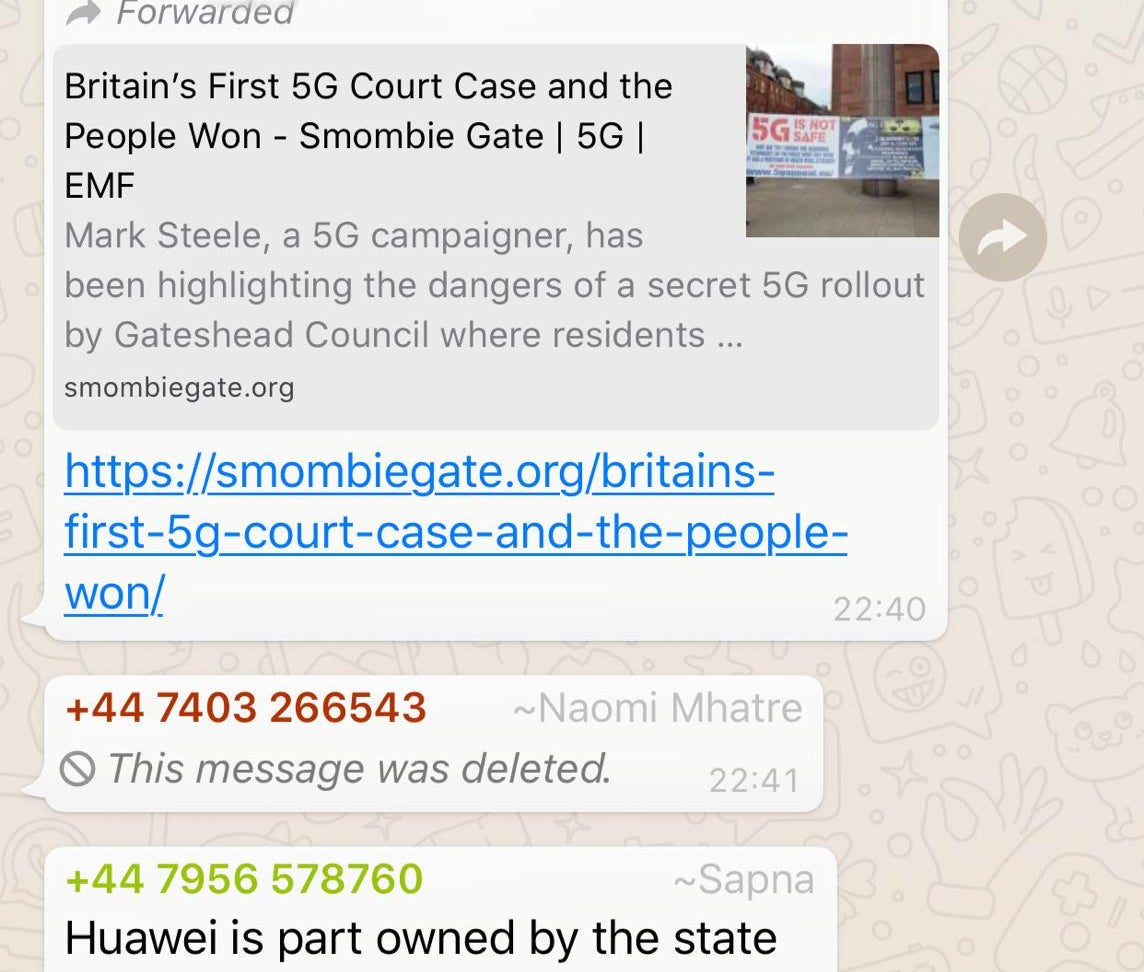Viewport: 1144px width, 972px height.
Task: Tap the link preview title Britain's First 5G Court Case
Action: [x=368, y=136]
